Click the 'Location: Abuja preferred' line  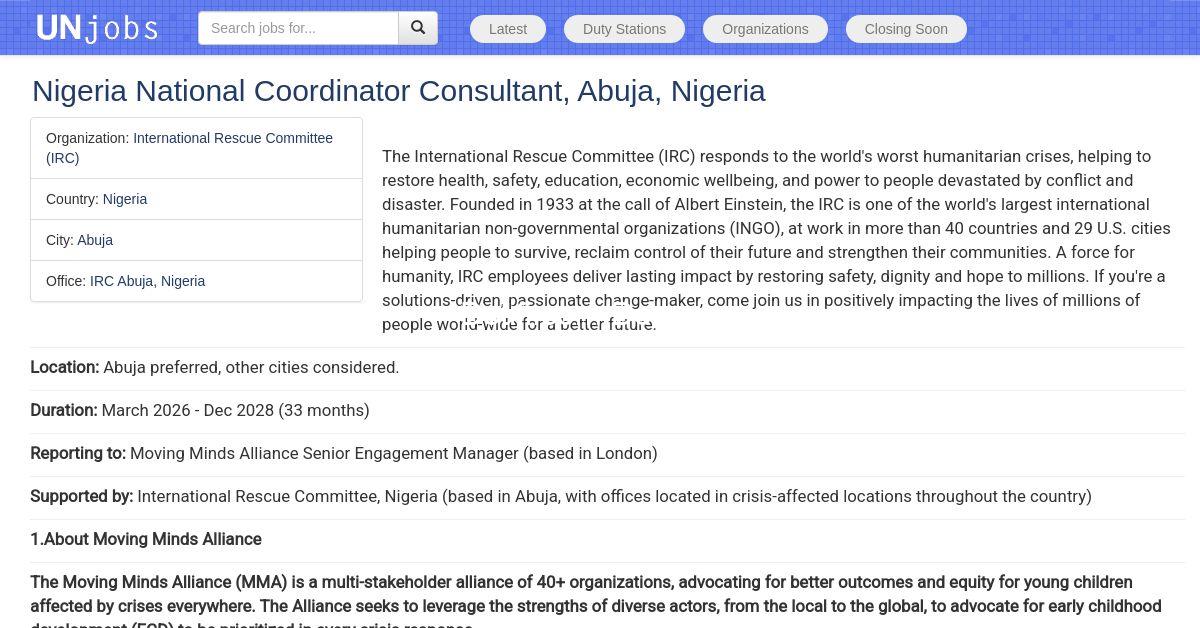click(215, 367)
